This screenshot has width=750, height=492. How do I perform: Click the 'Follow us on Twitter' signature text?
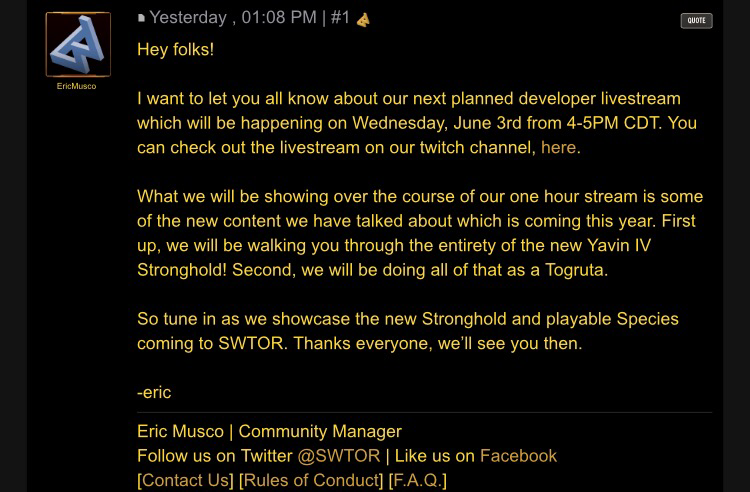(214, 456)
